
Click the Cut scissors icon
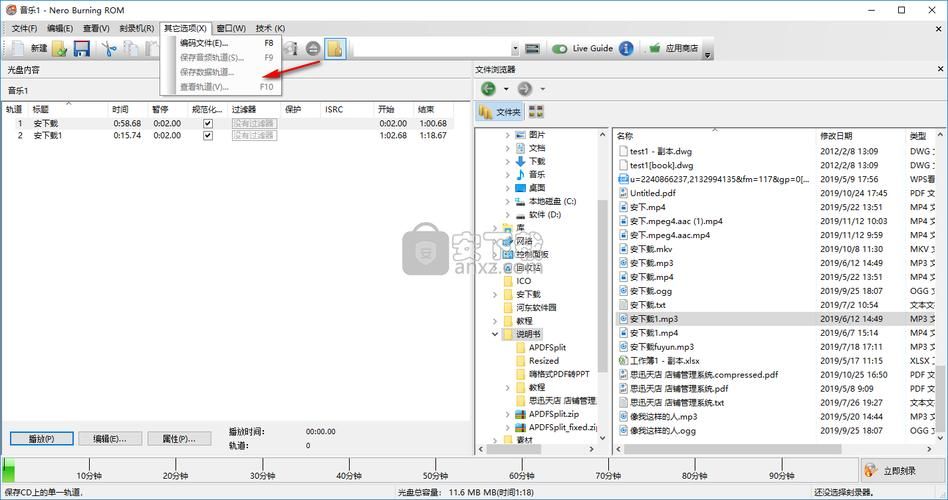tap(109, 48)
